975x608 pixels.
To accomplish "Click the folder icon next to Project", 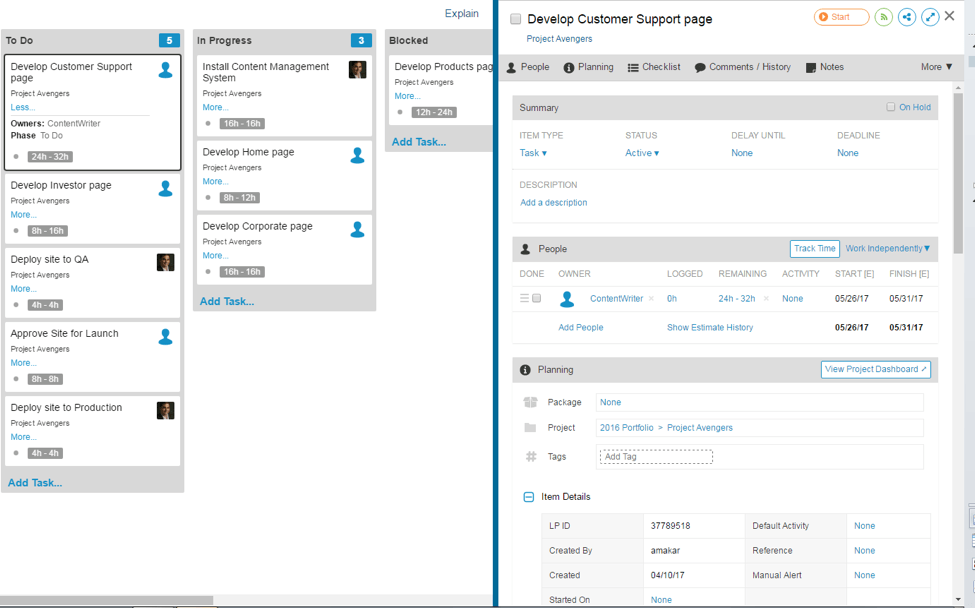I will pos(530,428).
